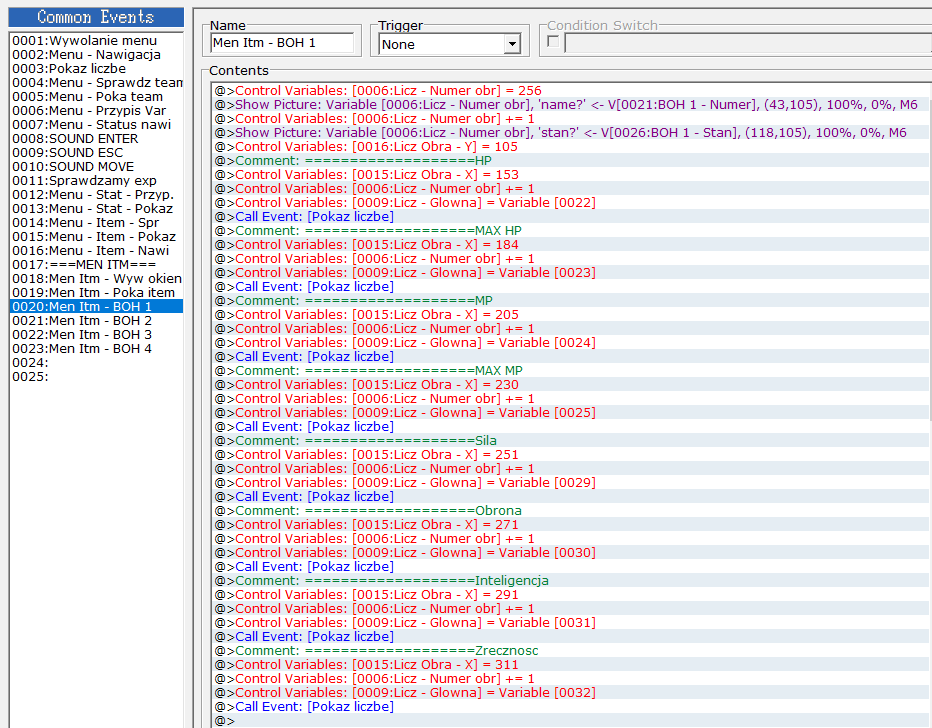Screen dimensions: 932x728
Task: Select the Glowna = Variable [0031] line
Action: [x=570, y=623]
